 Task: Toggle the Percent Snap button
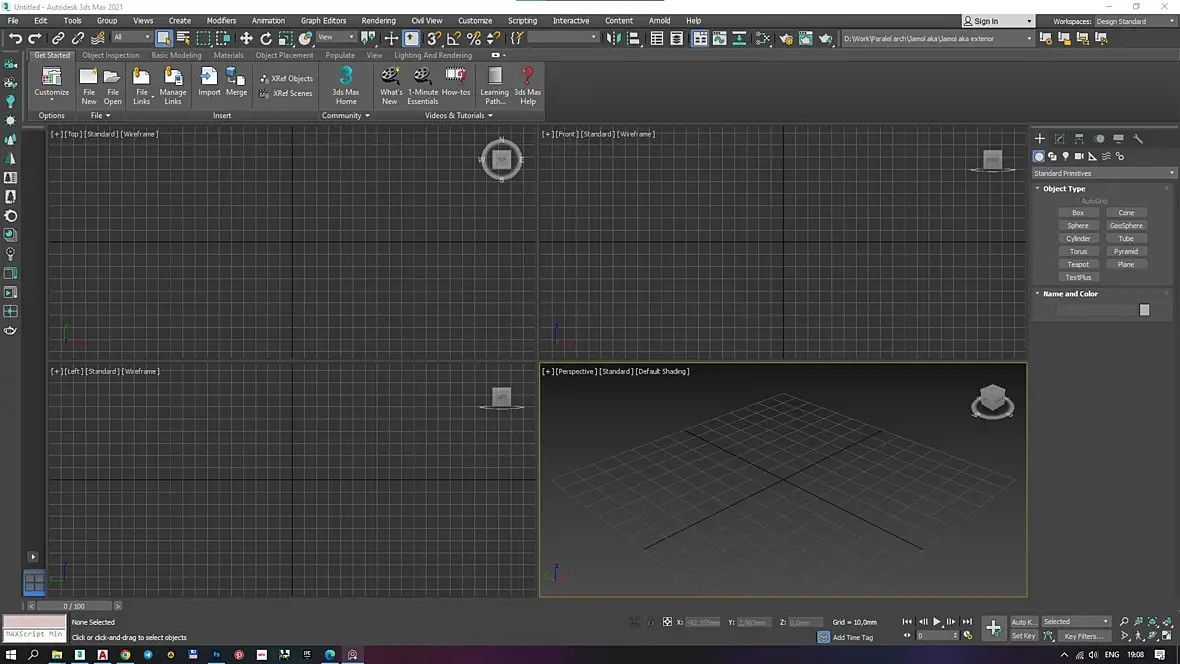tap(474, 38)
